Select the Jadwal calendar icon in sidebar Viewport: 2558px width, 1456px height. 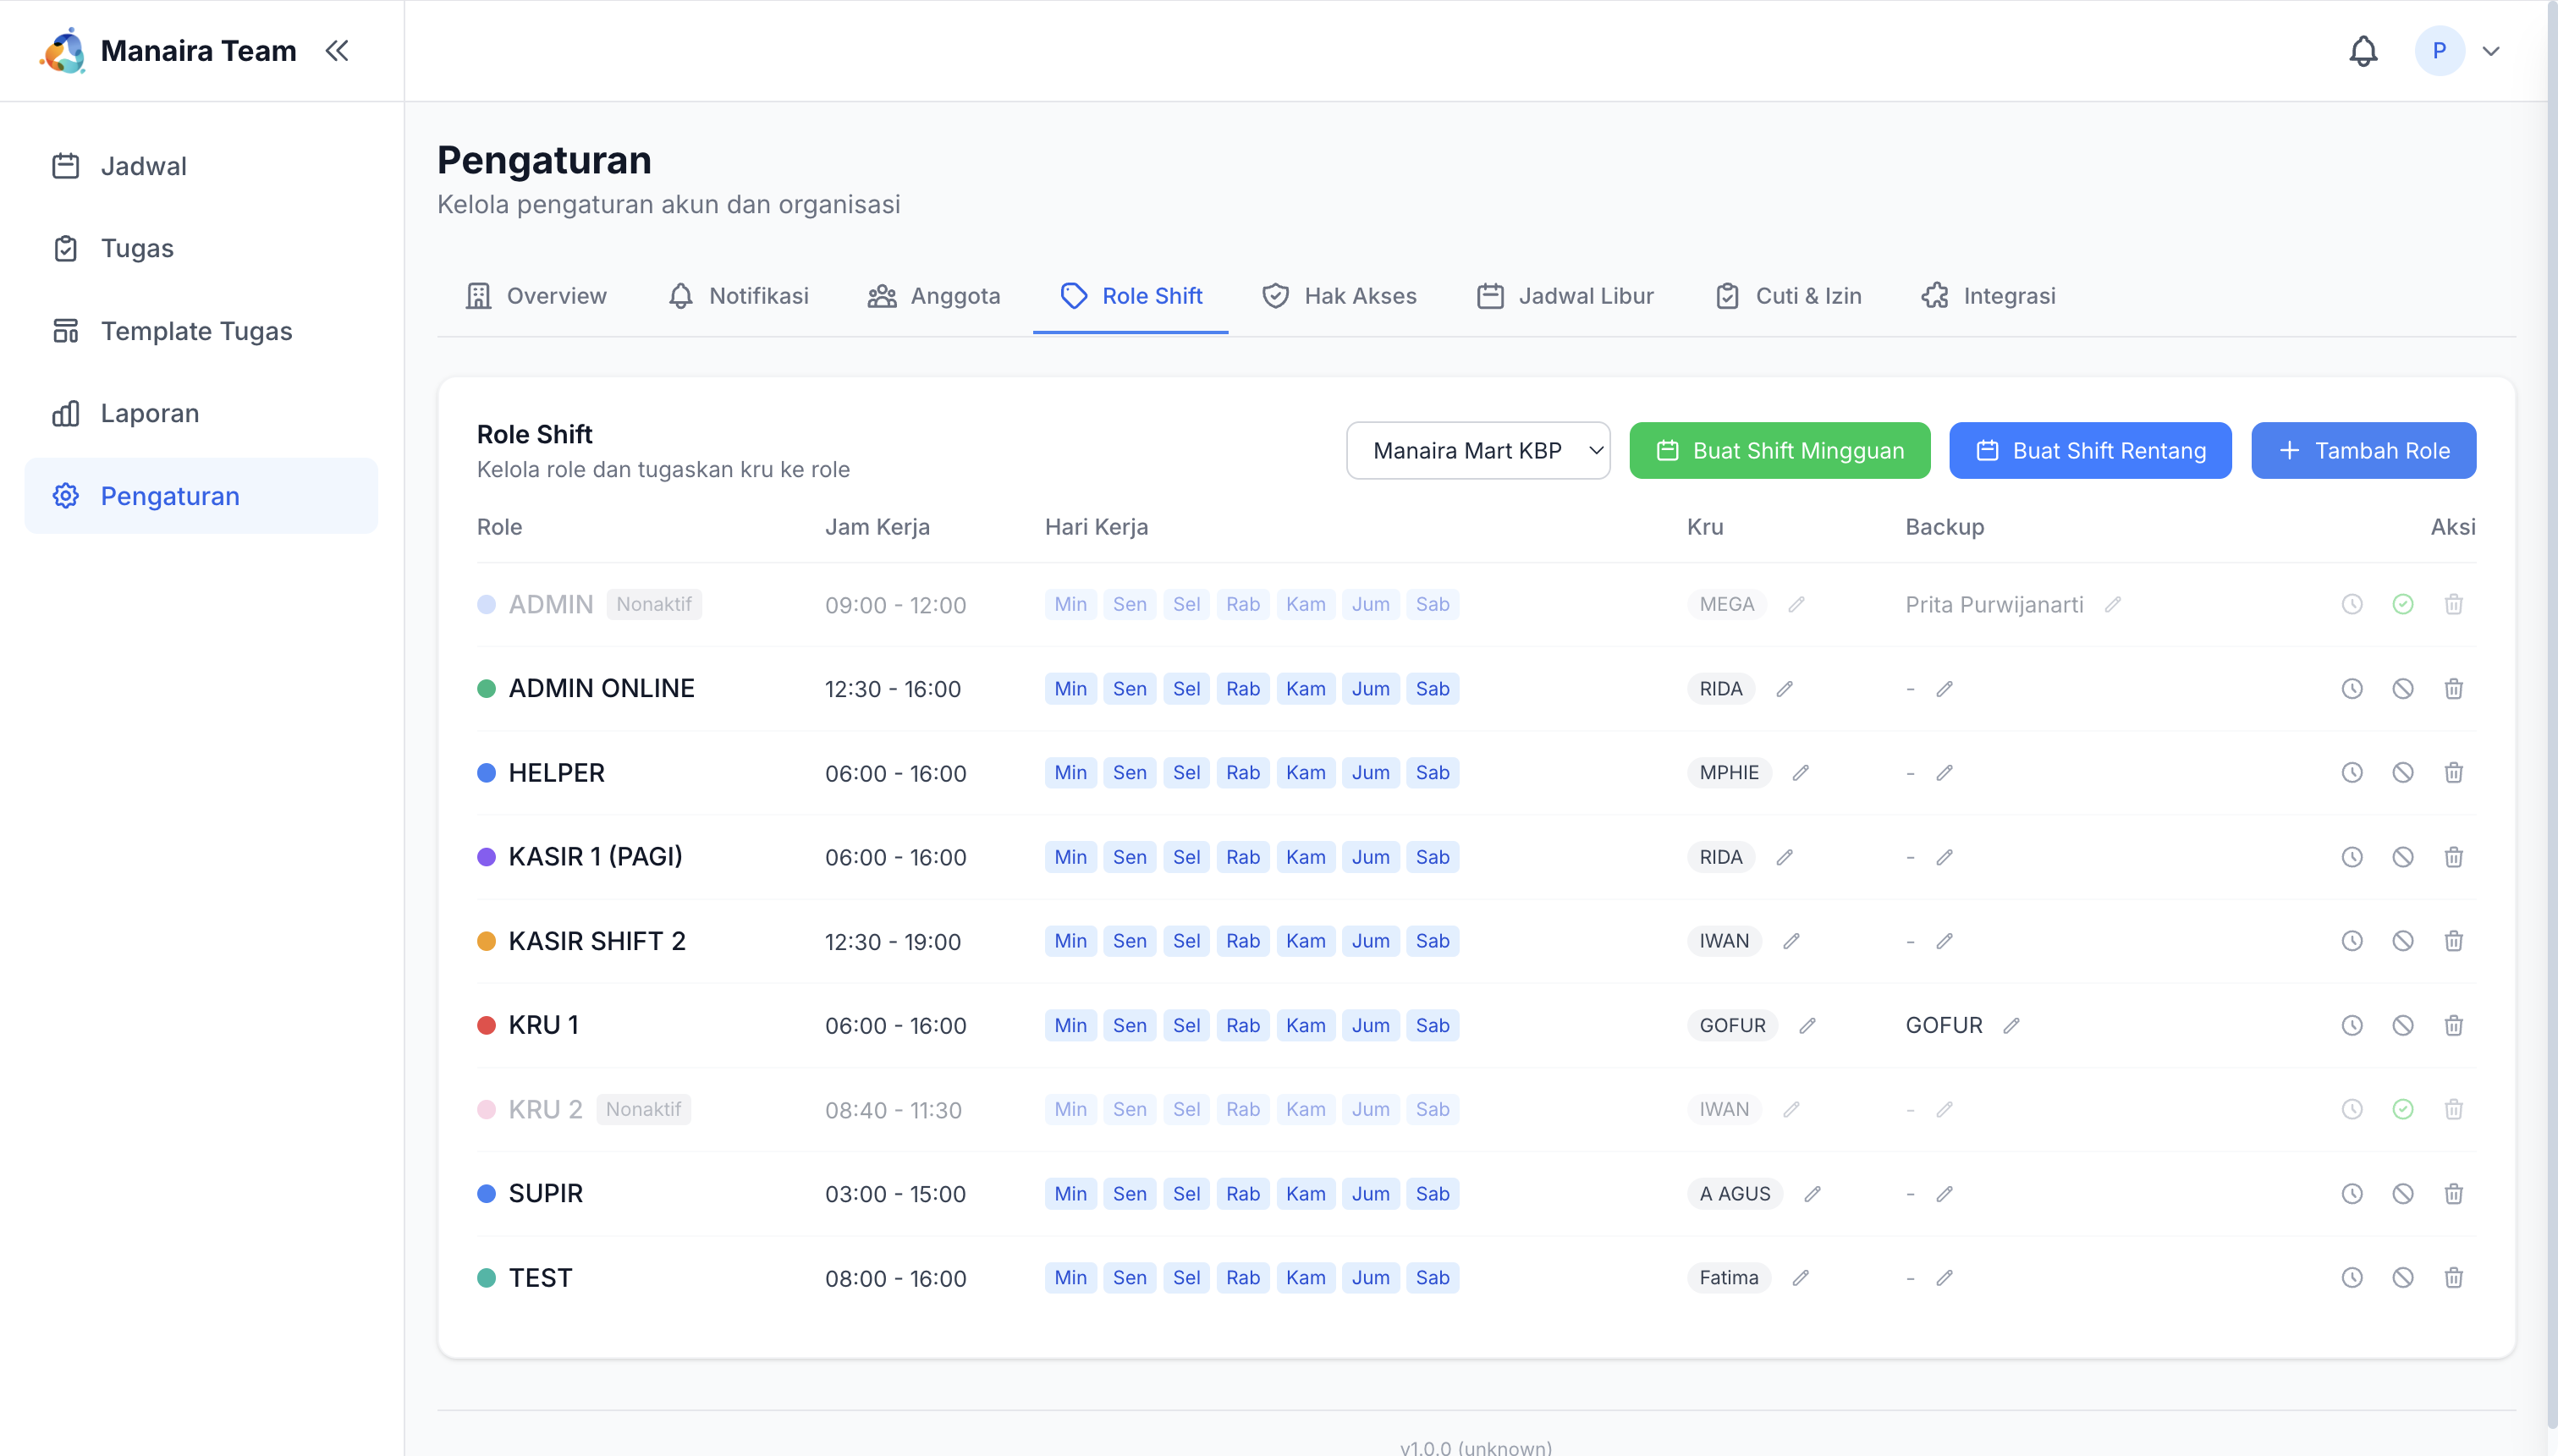[65, 165]
